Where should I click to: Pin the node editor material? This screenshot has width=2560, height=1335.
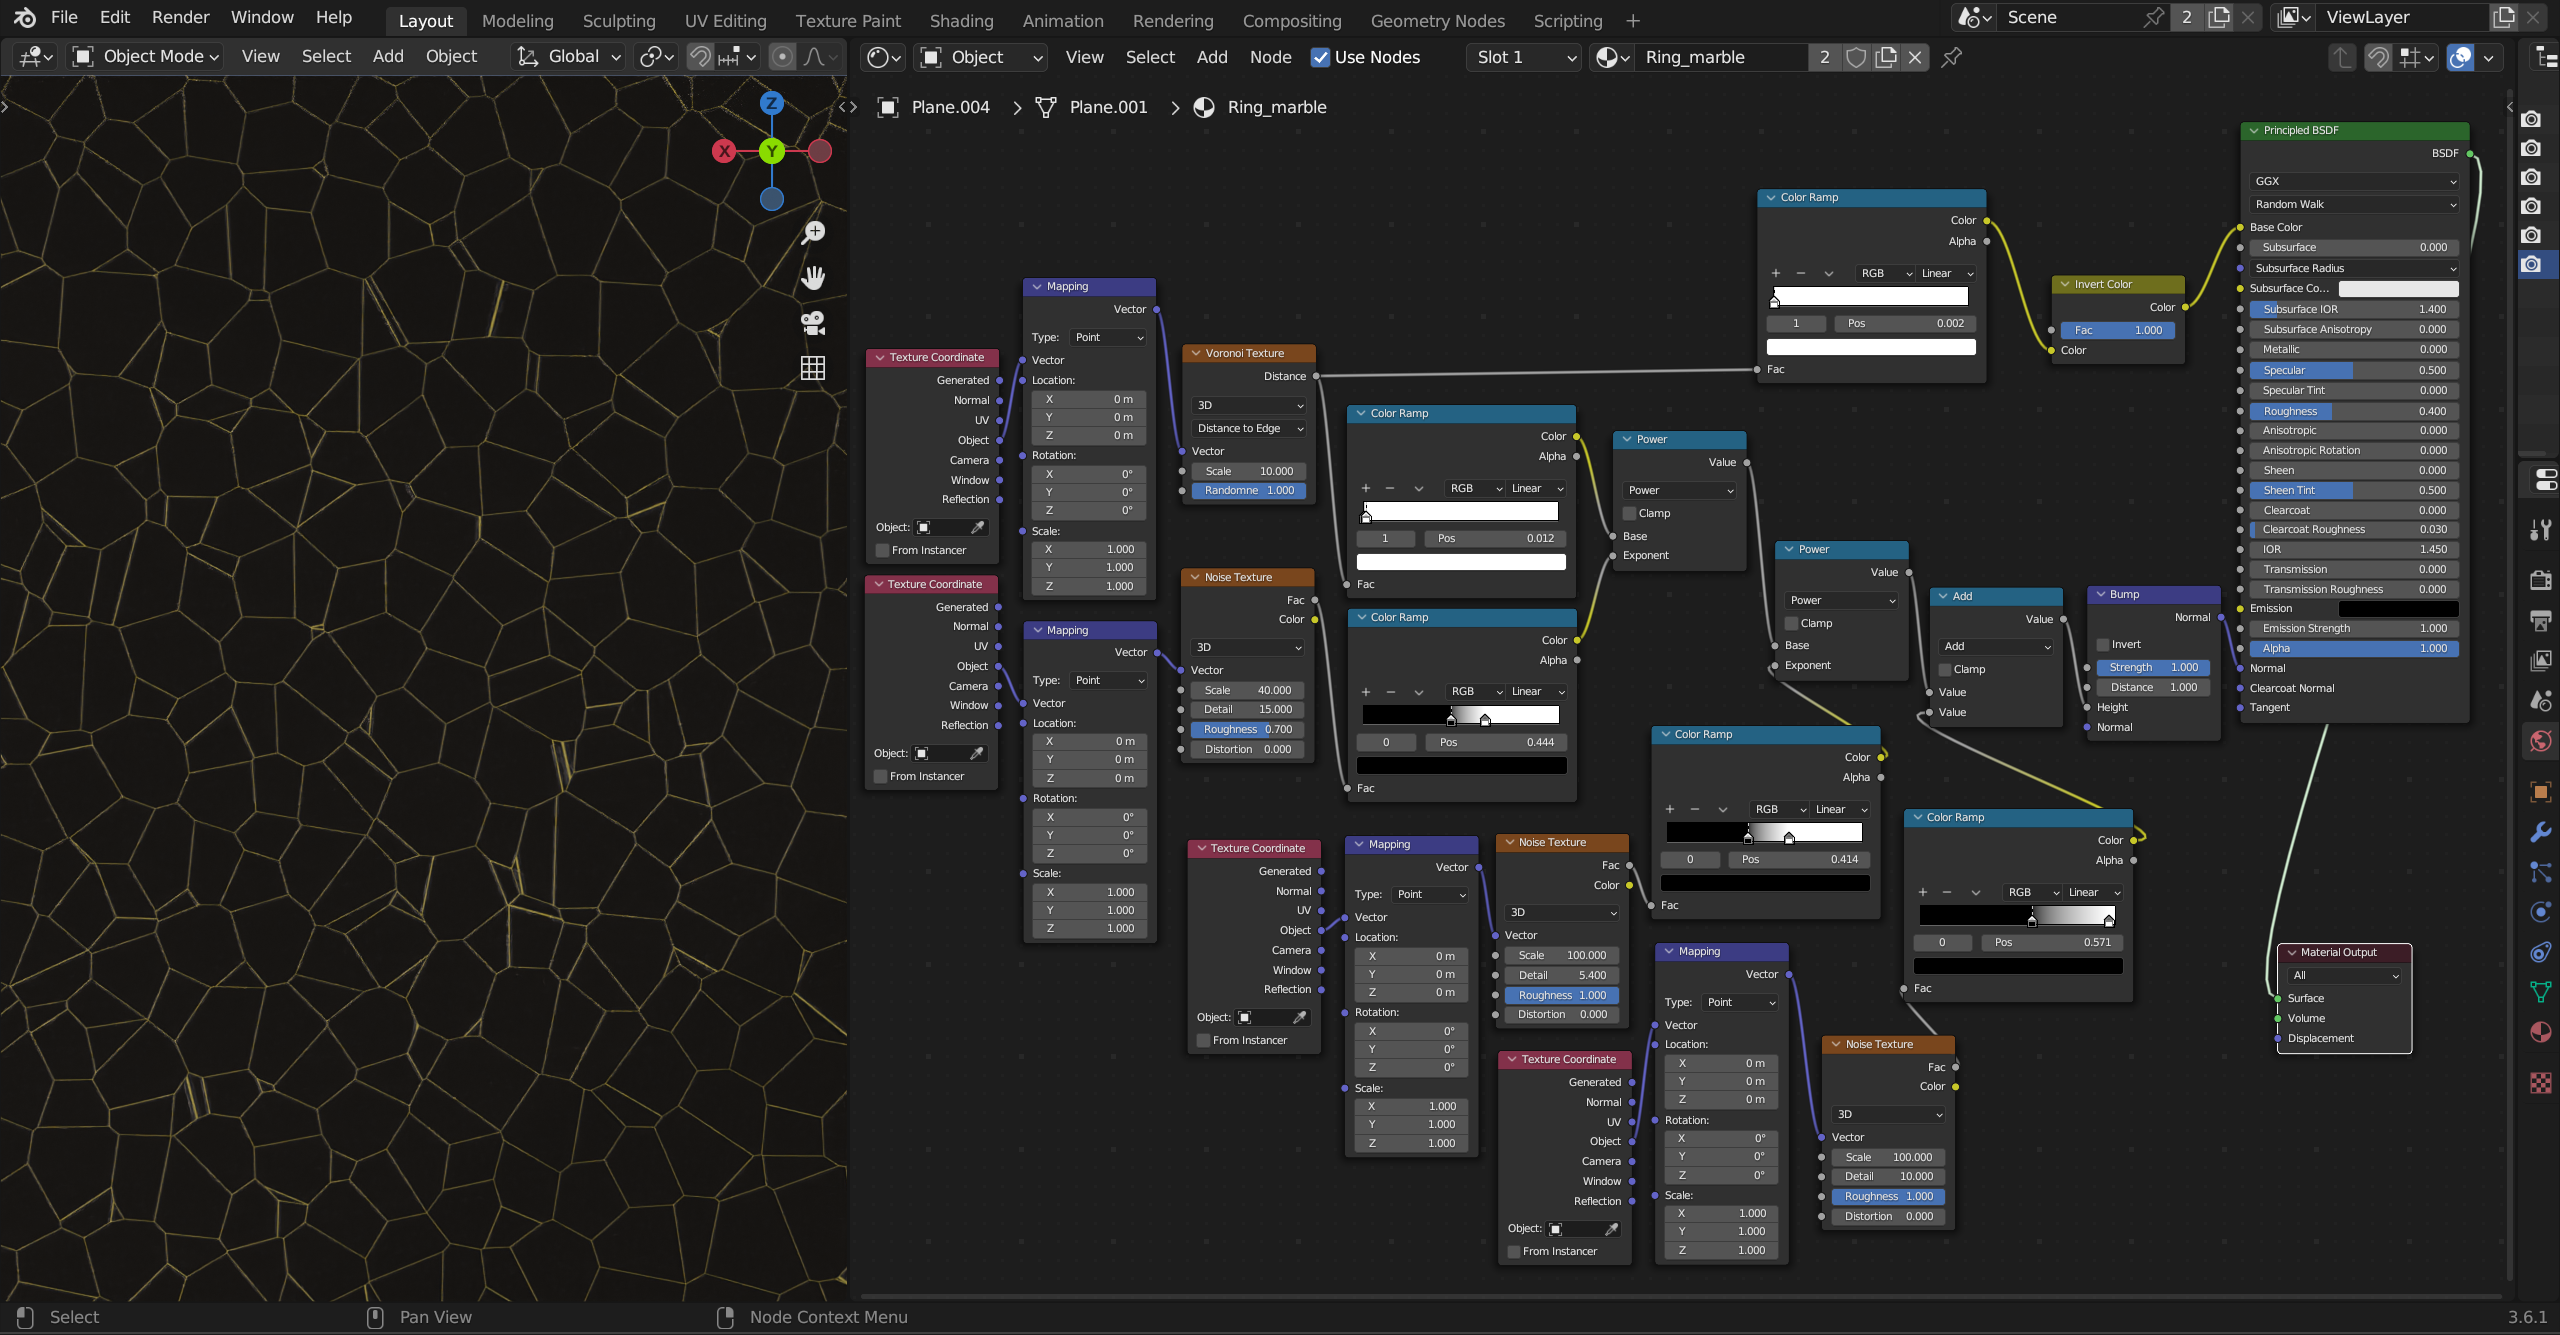(1951, 57)
